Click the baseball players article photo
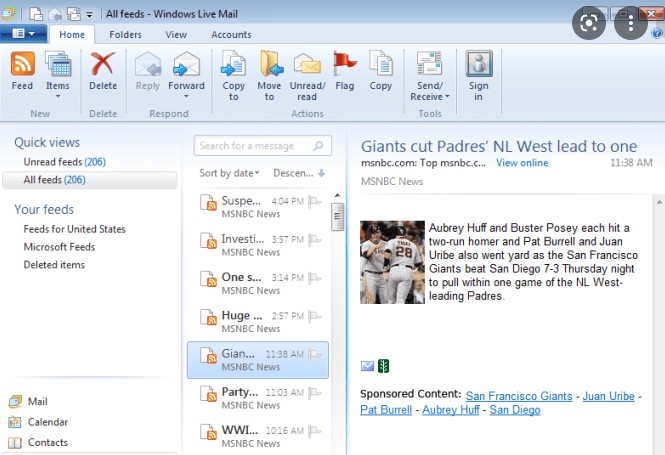 [392, 262]
